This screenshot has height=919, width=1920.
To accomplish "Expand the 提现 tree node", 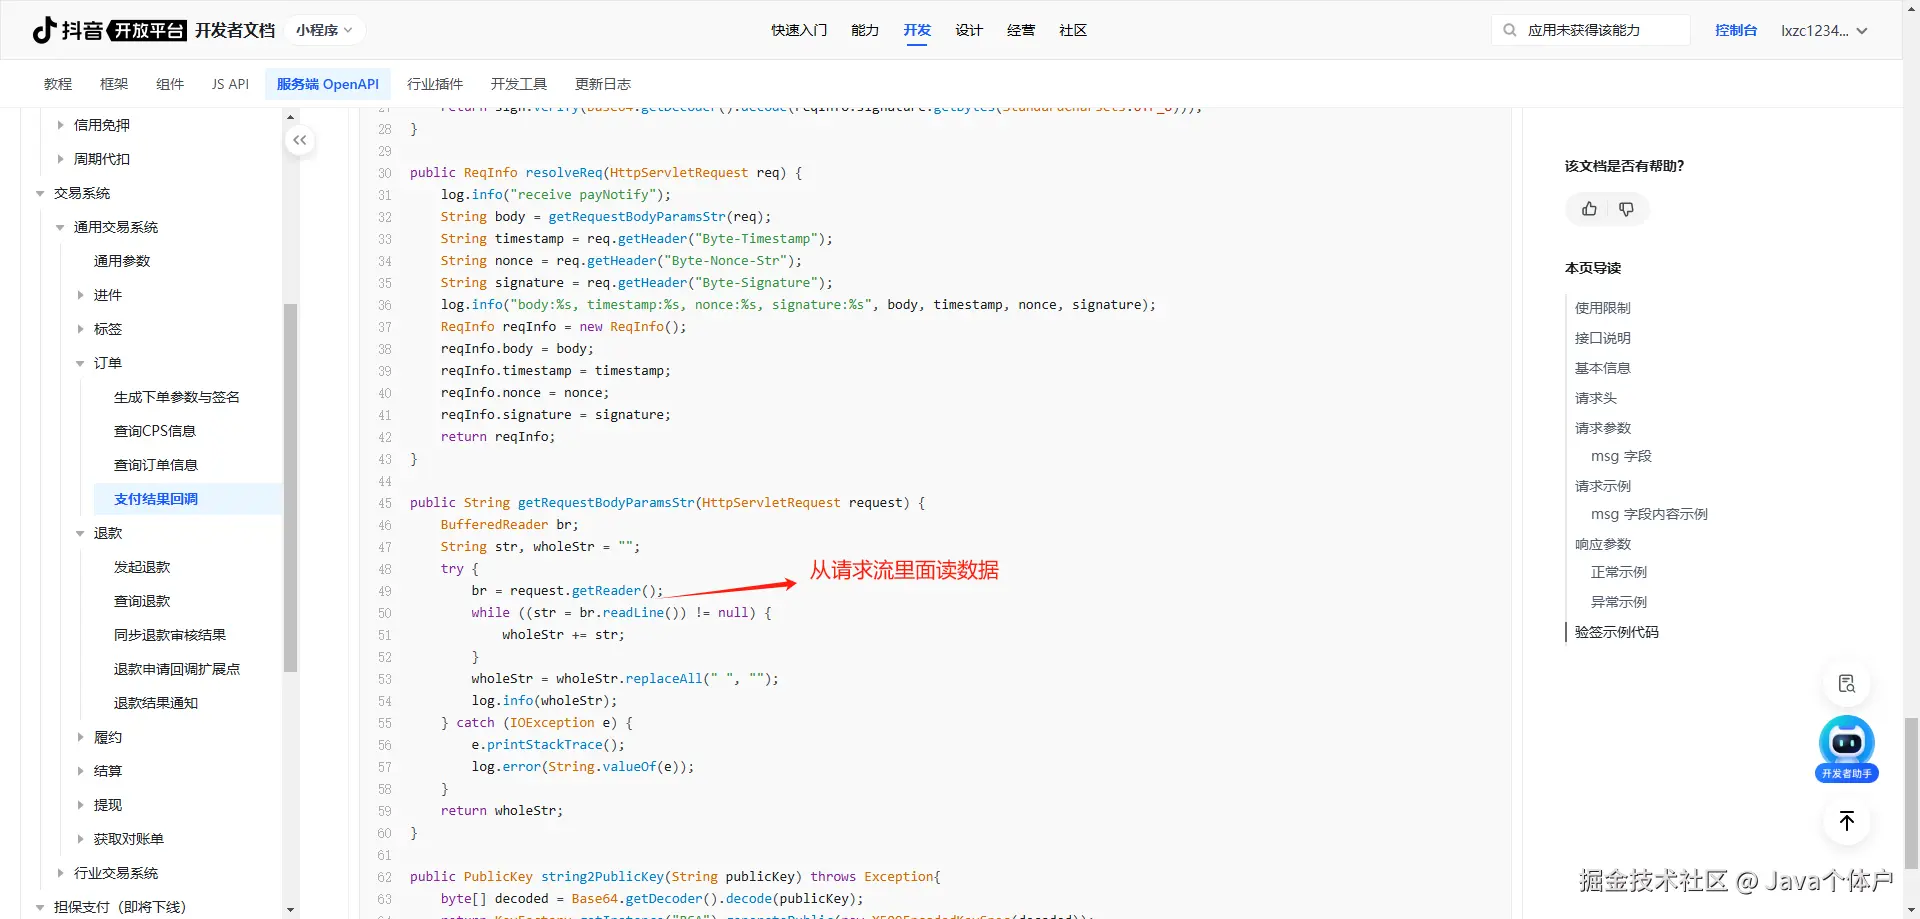I will (x=80, y=805).
